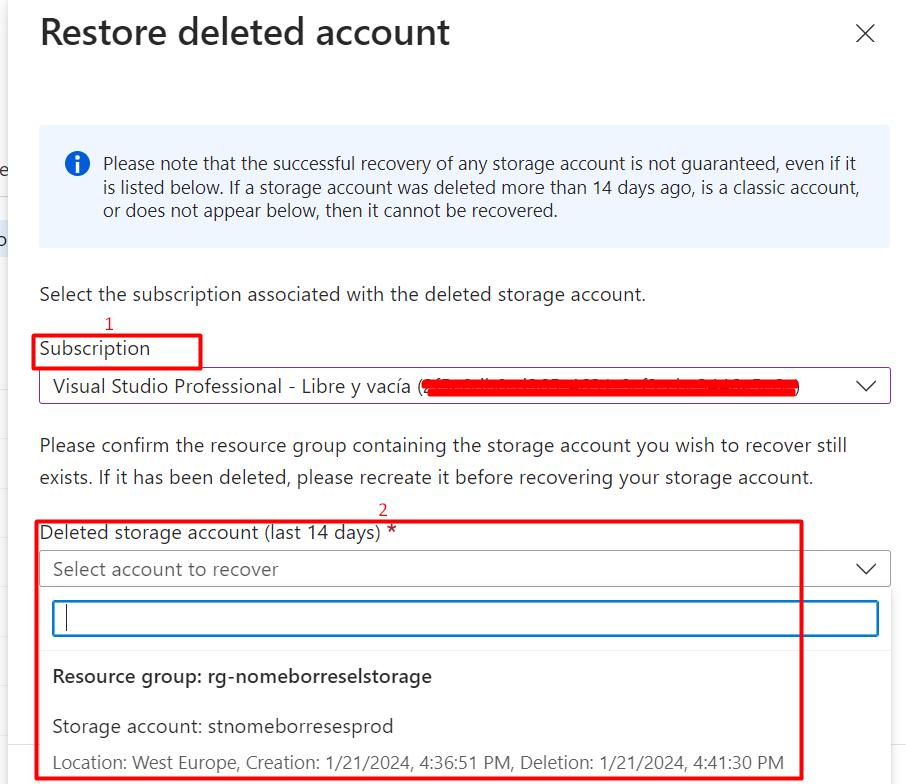Click the red annotation number 2
This screenshot has width=906, height=784.
383,510
